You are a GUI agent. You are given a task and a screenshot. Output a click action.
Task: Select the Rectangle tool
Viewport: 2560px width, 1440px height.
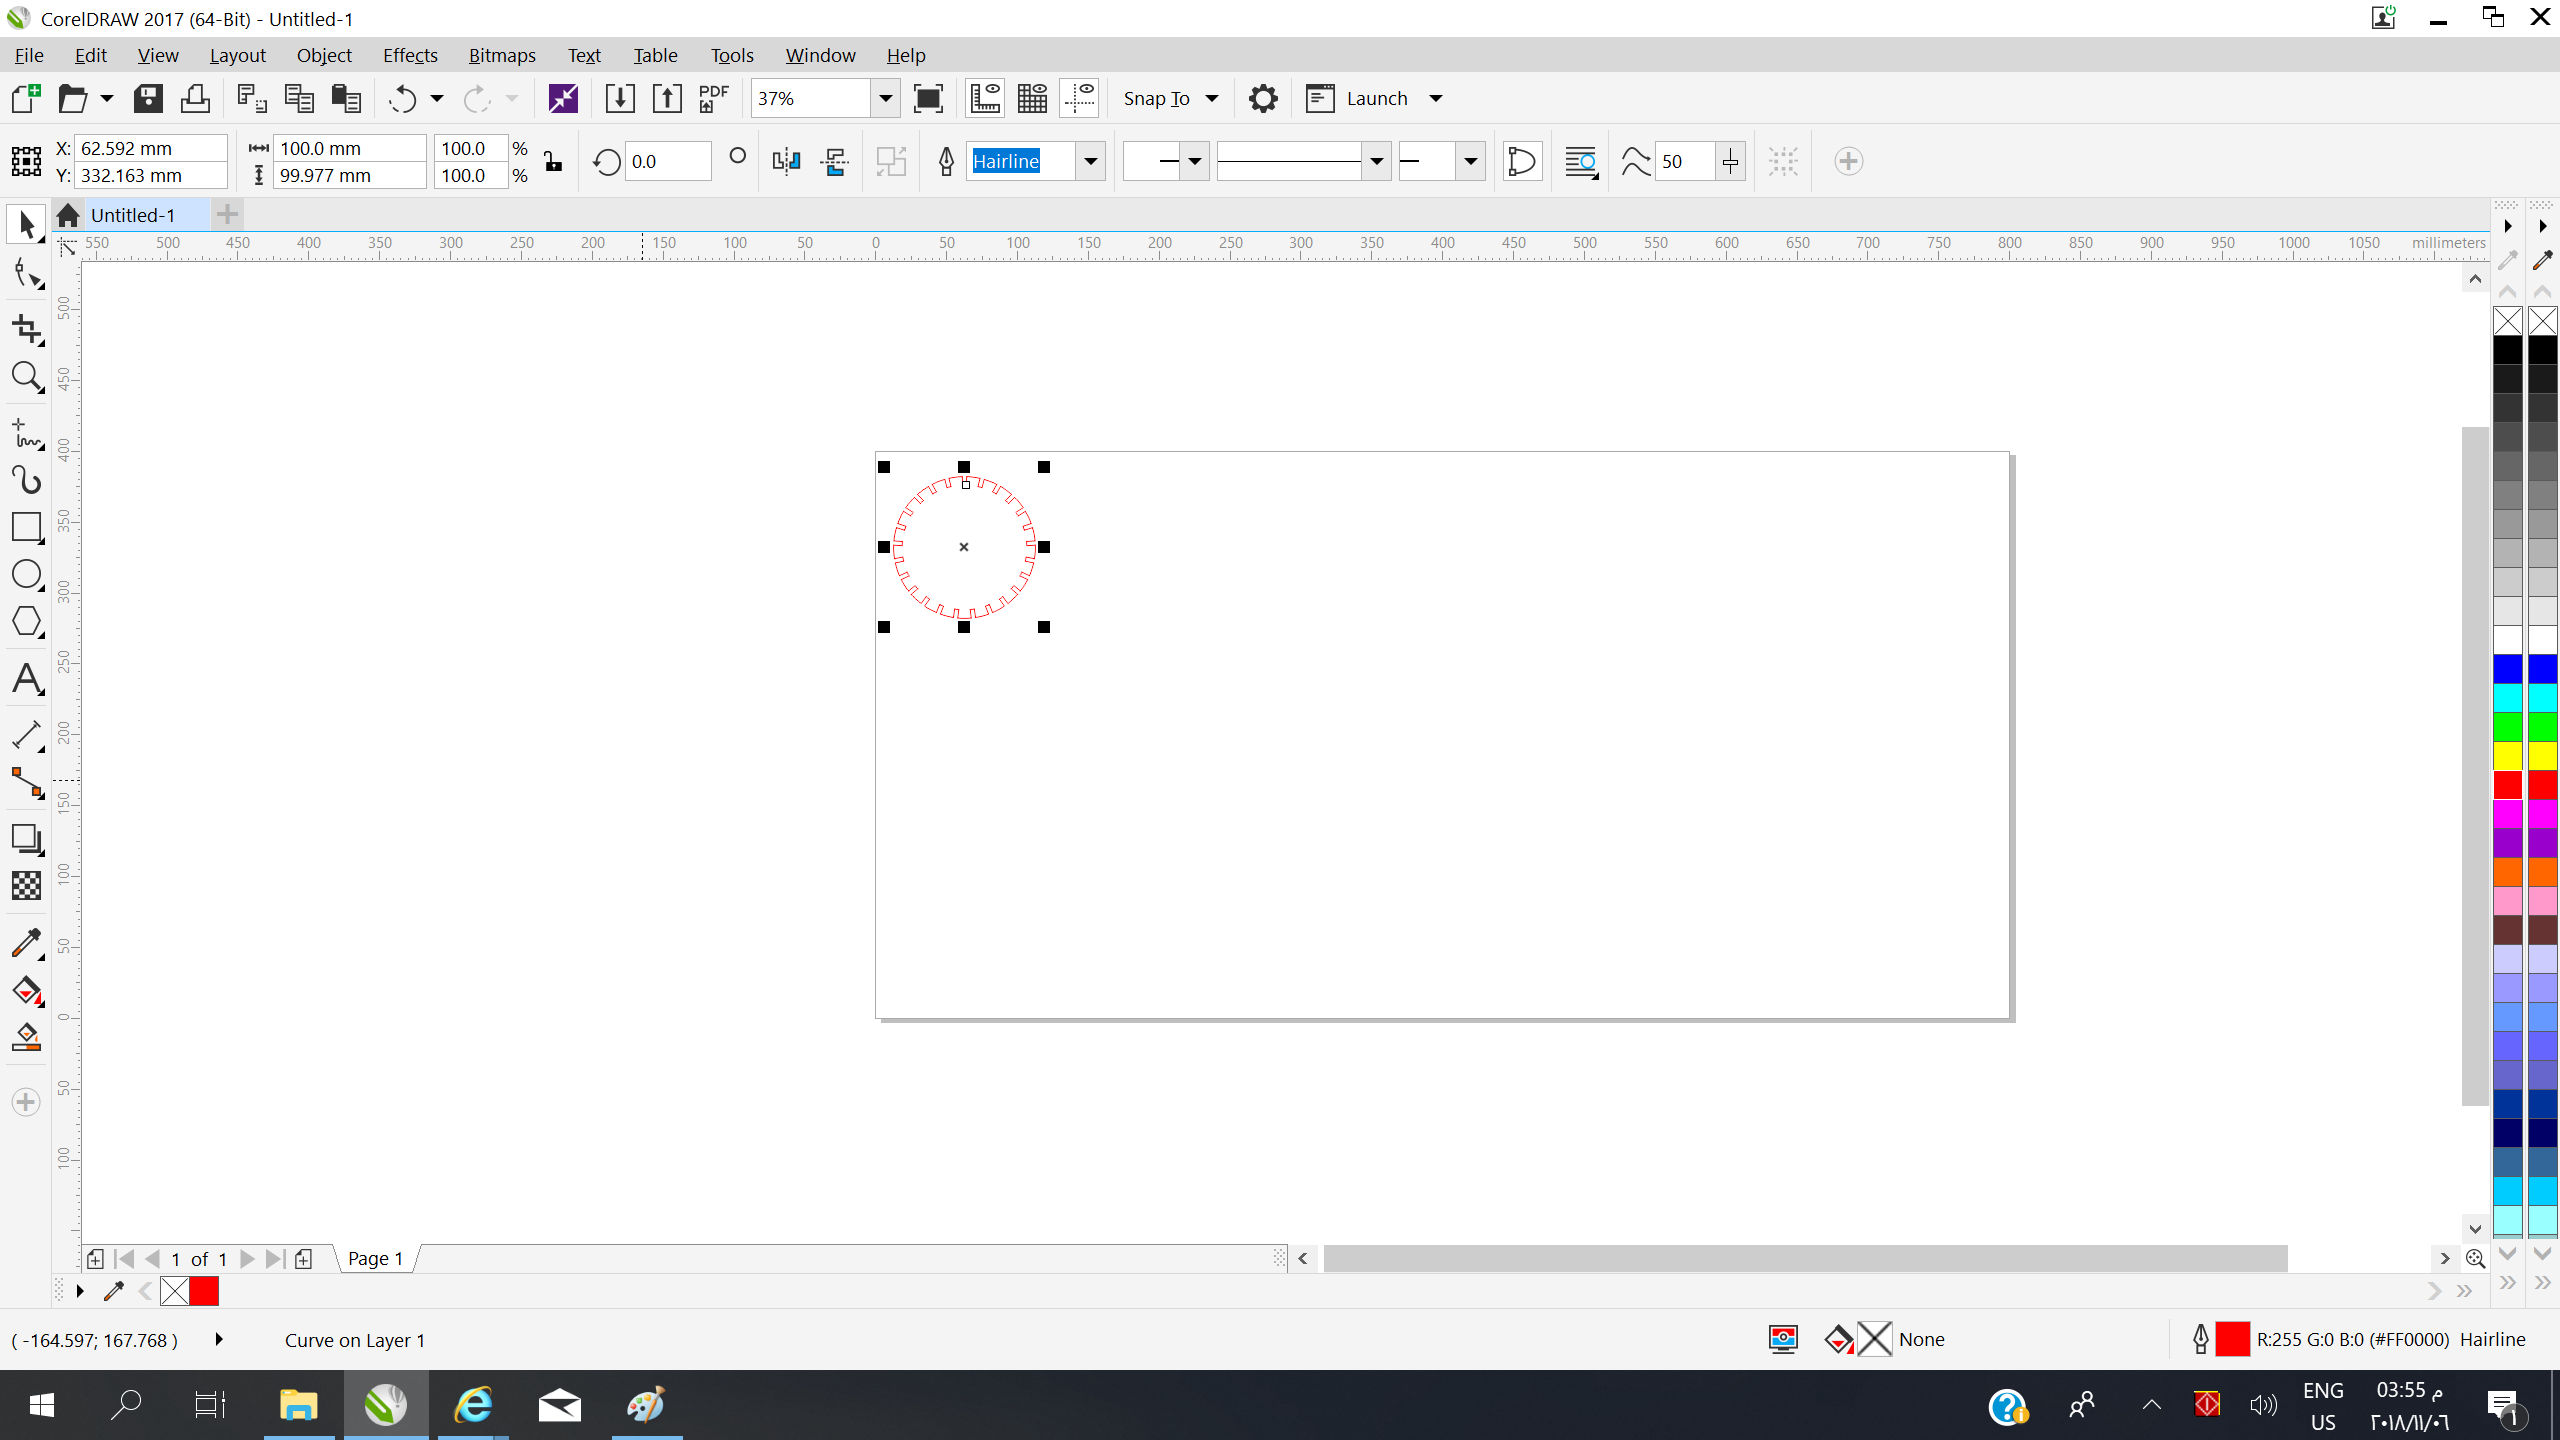pyautogui.click(x=26, y=527)
